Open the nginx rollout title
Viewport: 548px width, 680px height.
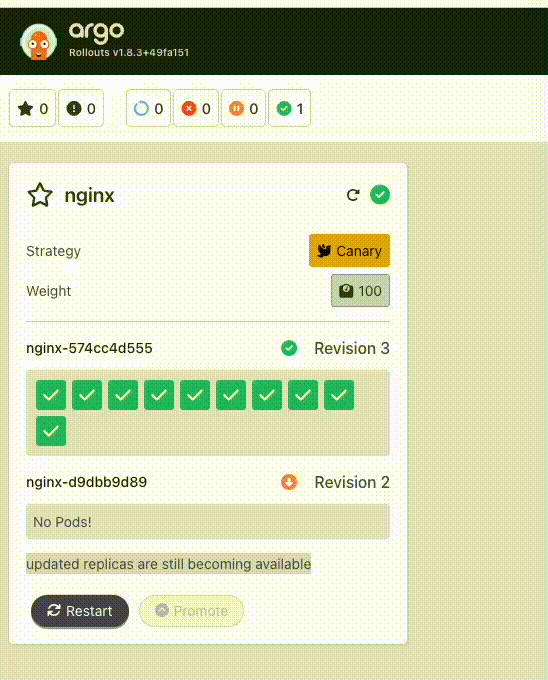point(89,196)
